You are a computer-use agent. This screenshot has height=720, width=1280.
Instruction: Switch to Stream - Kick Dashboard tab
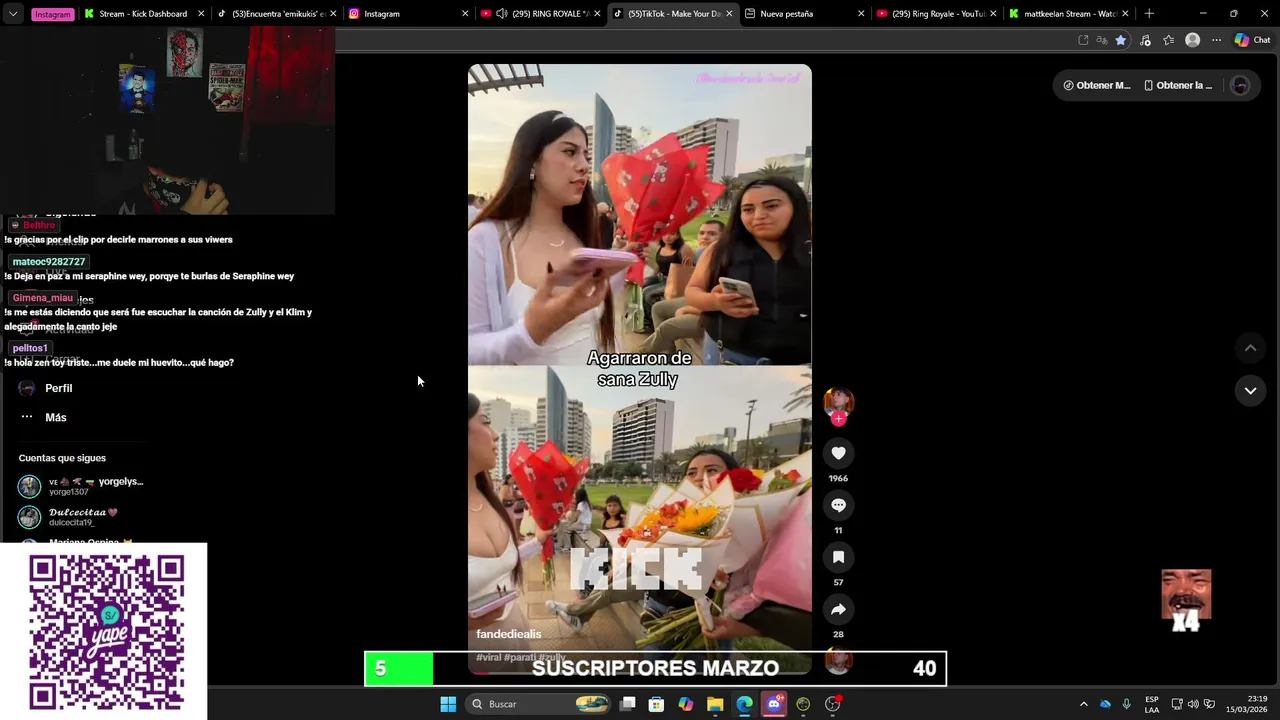144,13
